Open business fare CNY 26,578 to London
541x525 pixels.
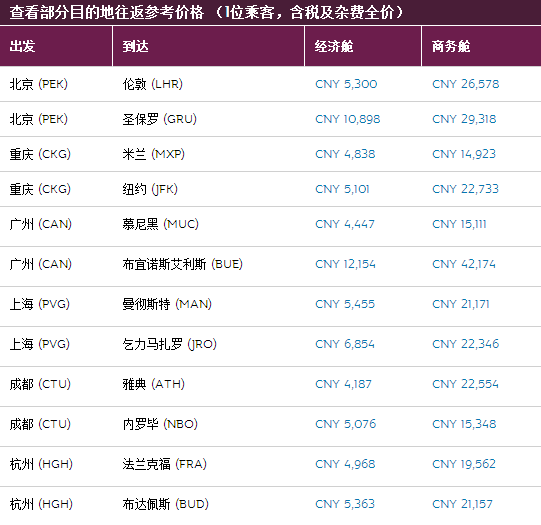pos(465,84)
